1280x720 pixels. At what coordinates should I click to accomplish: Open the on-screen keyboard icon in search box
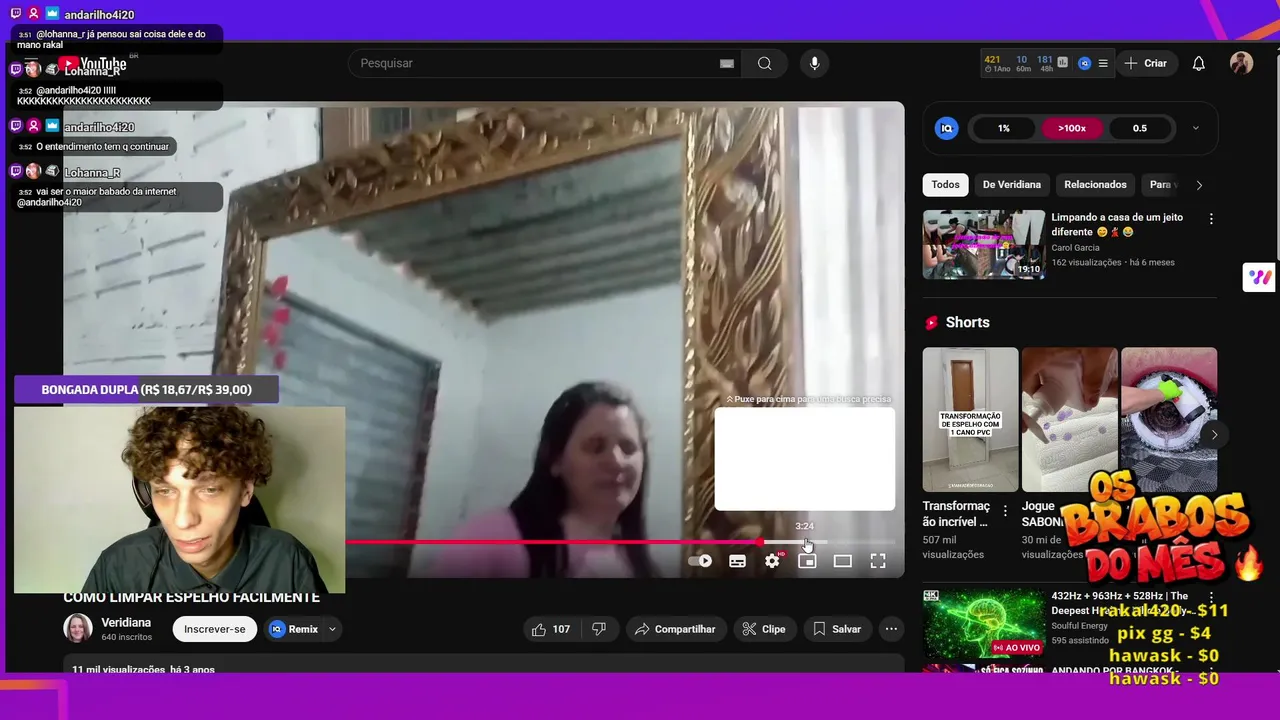[x=727, y=63]
